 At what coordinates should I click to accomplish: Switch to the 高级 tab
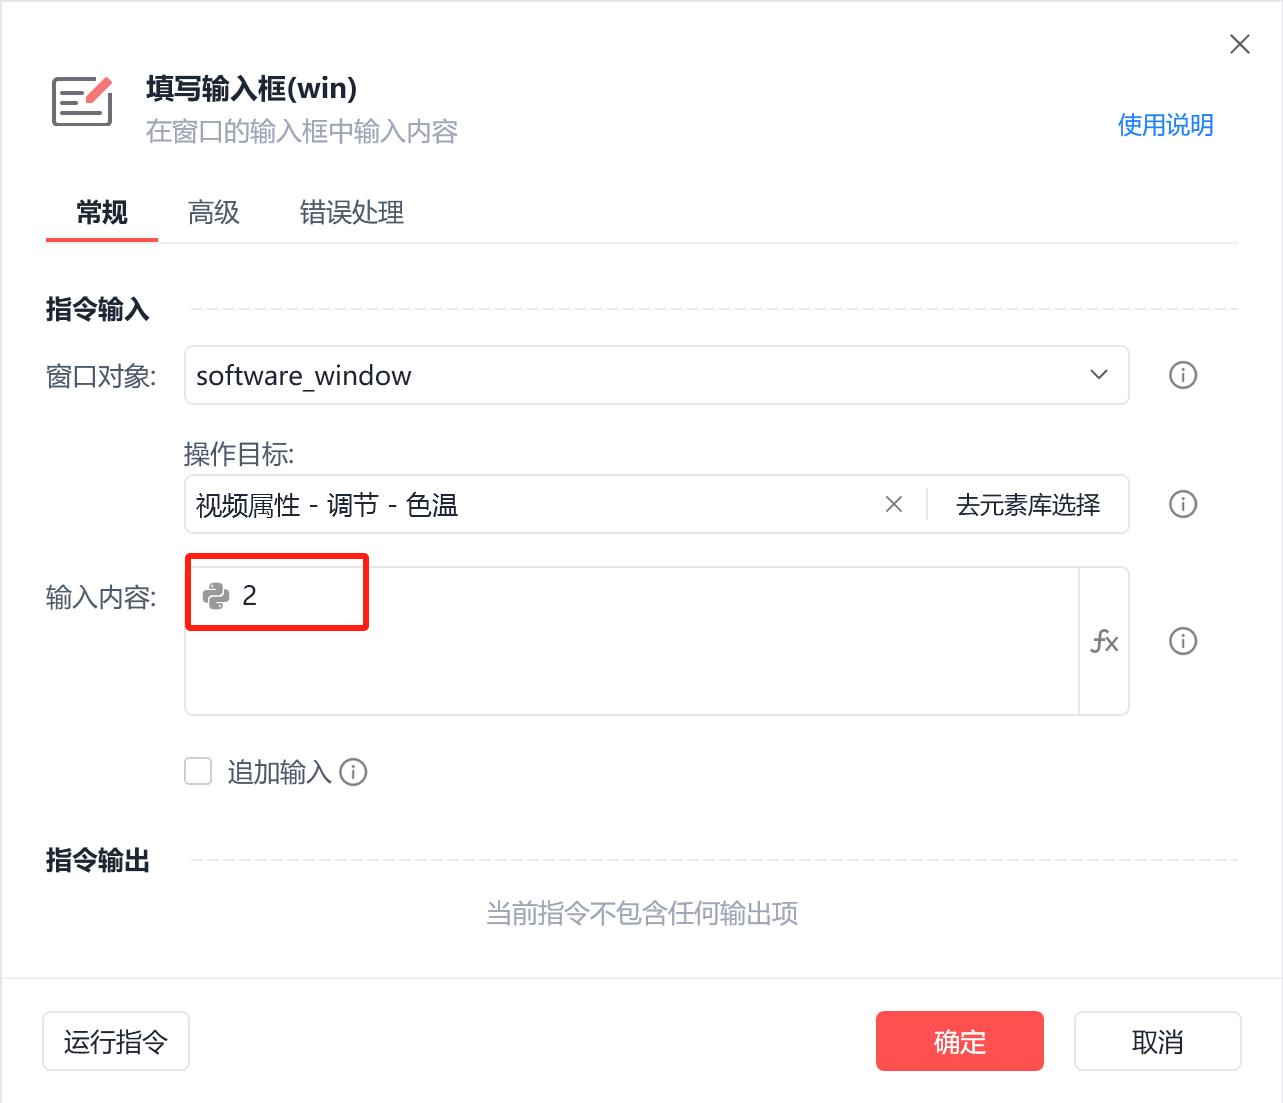pyautogui.click(x=214, y=212)
